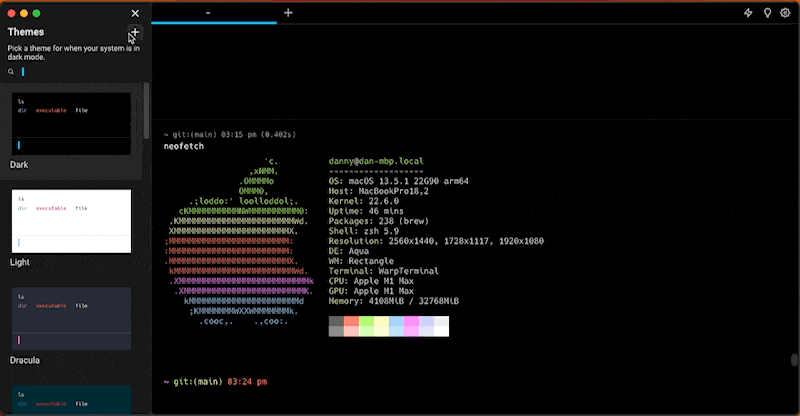Close the Themes side panel
Screen dimensions: 800x416
click(x=135, y=13)
